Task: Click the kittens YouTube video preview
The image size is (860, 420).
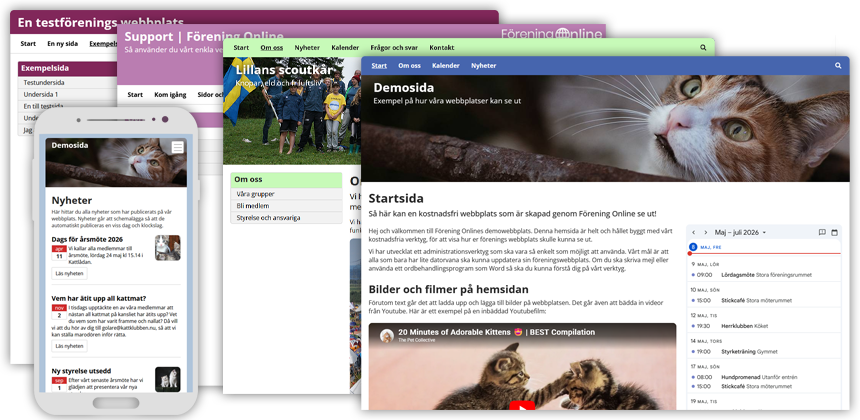Action: click(x=522, y=366)
